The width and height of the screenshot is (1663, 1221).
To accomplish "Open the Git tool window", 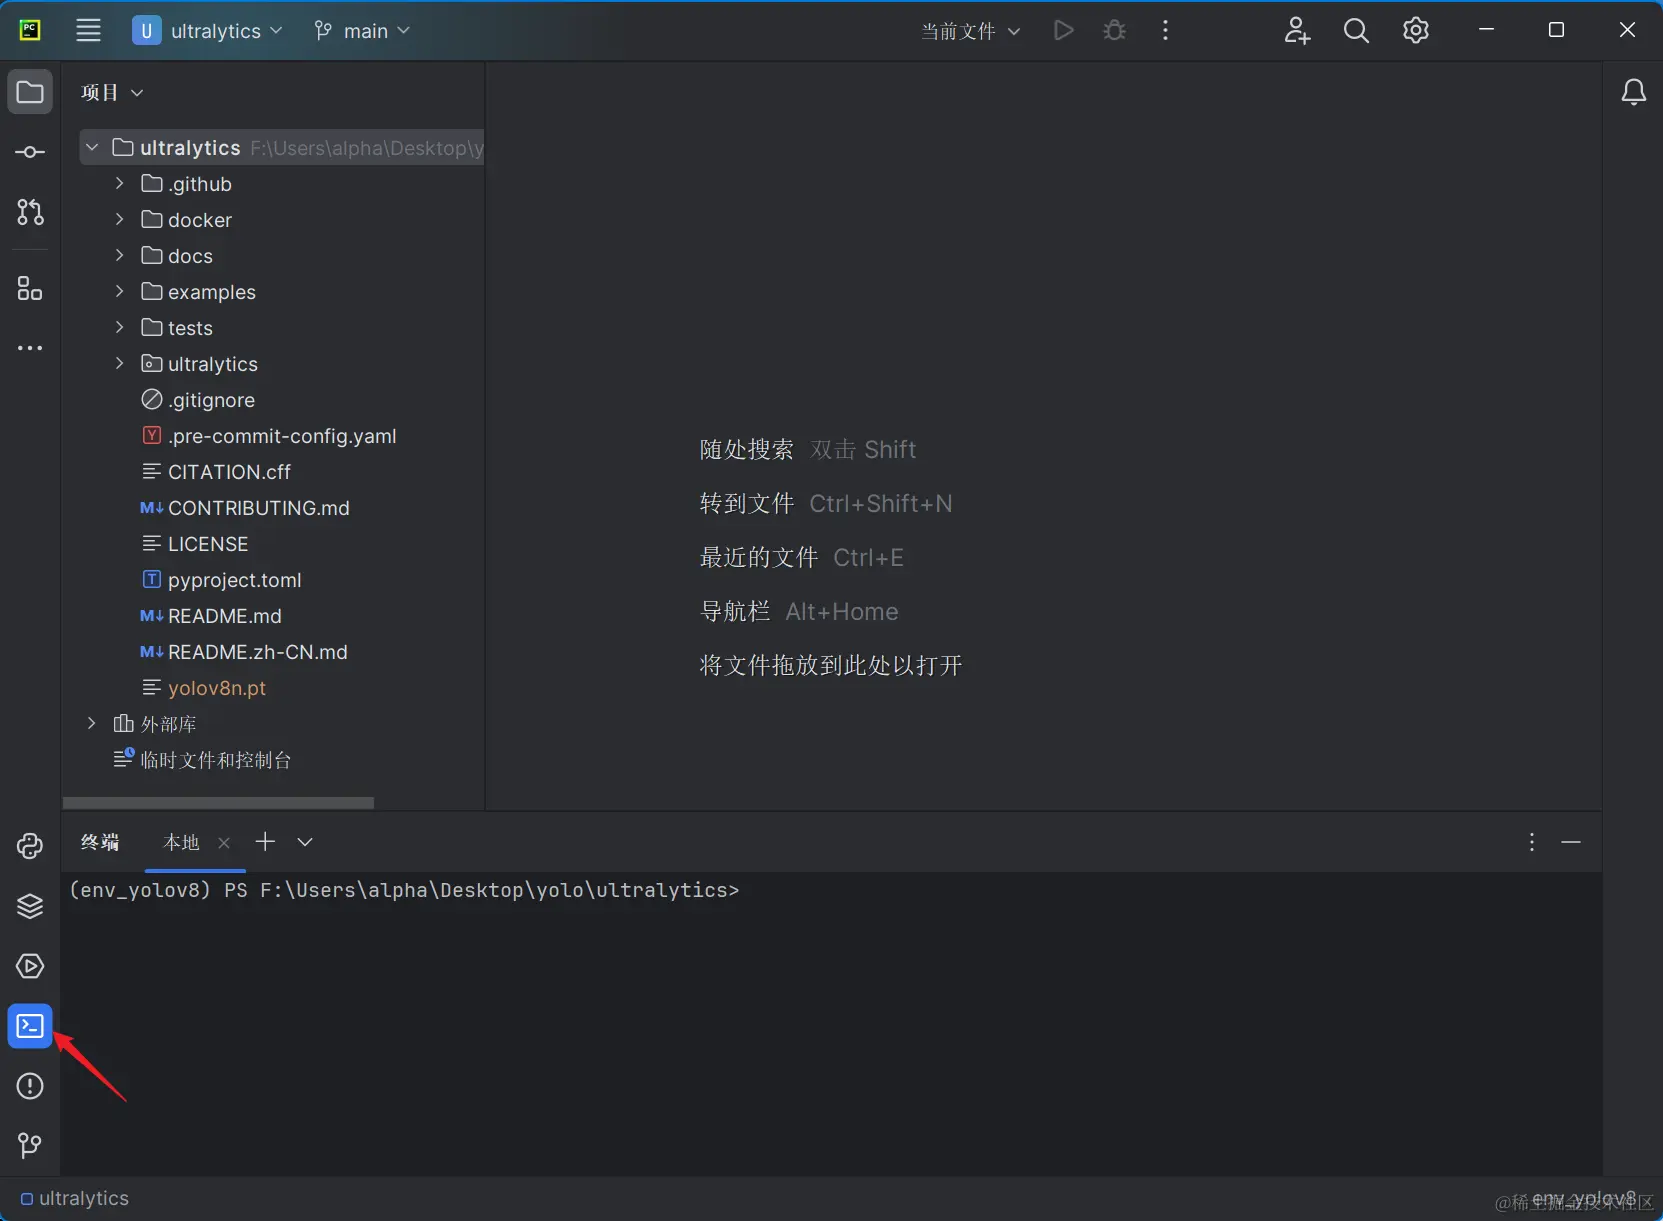I will 30,1146.
